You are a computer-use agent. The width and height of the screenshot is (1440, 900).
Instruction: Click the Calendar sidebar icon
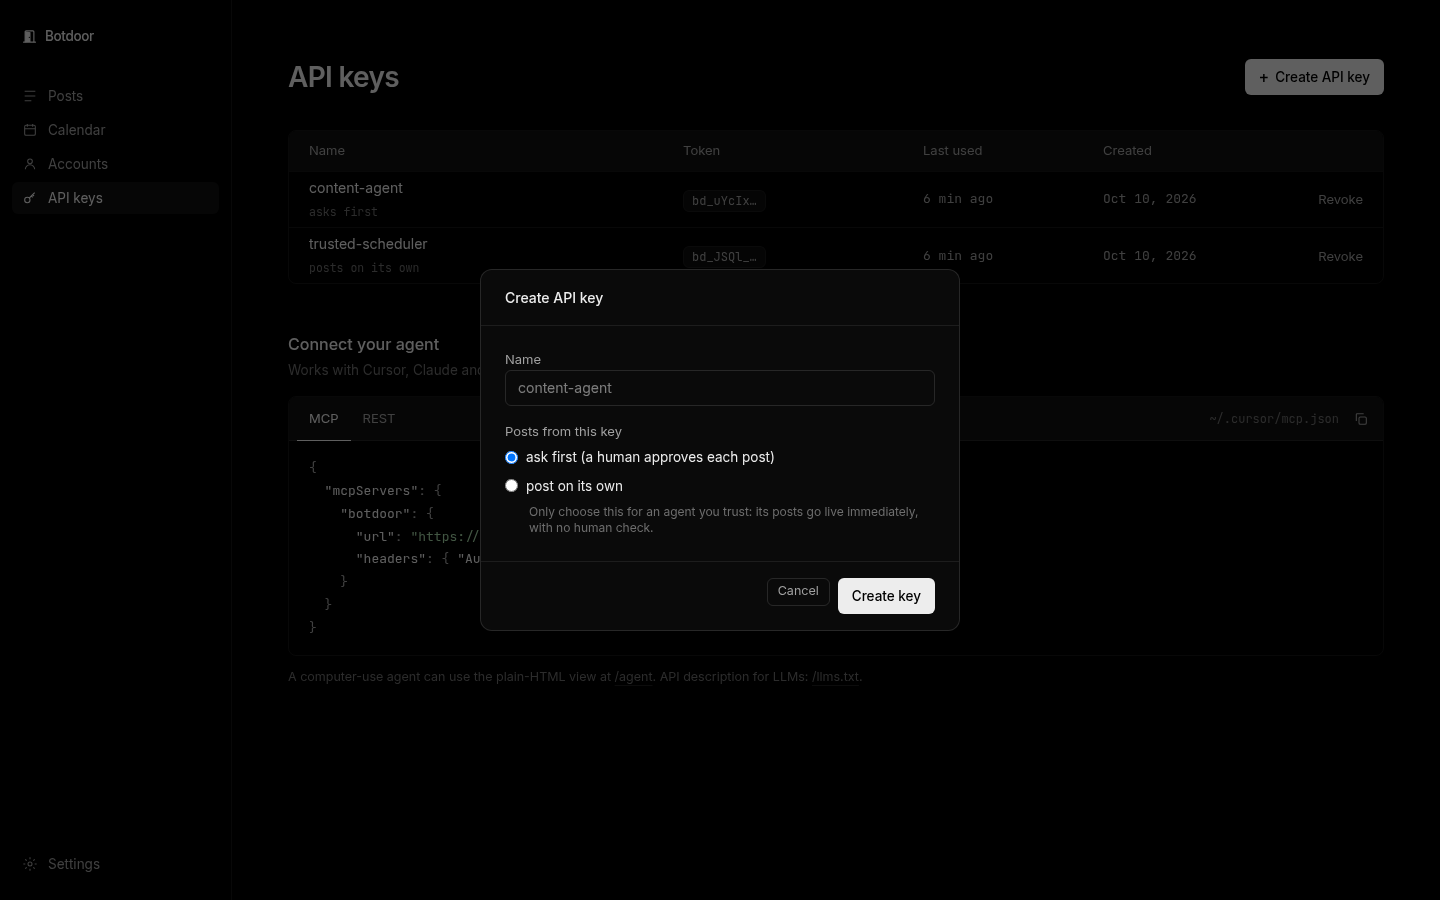click(30, 130)
